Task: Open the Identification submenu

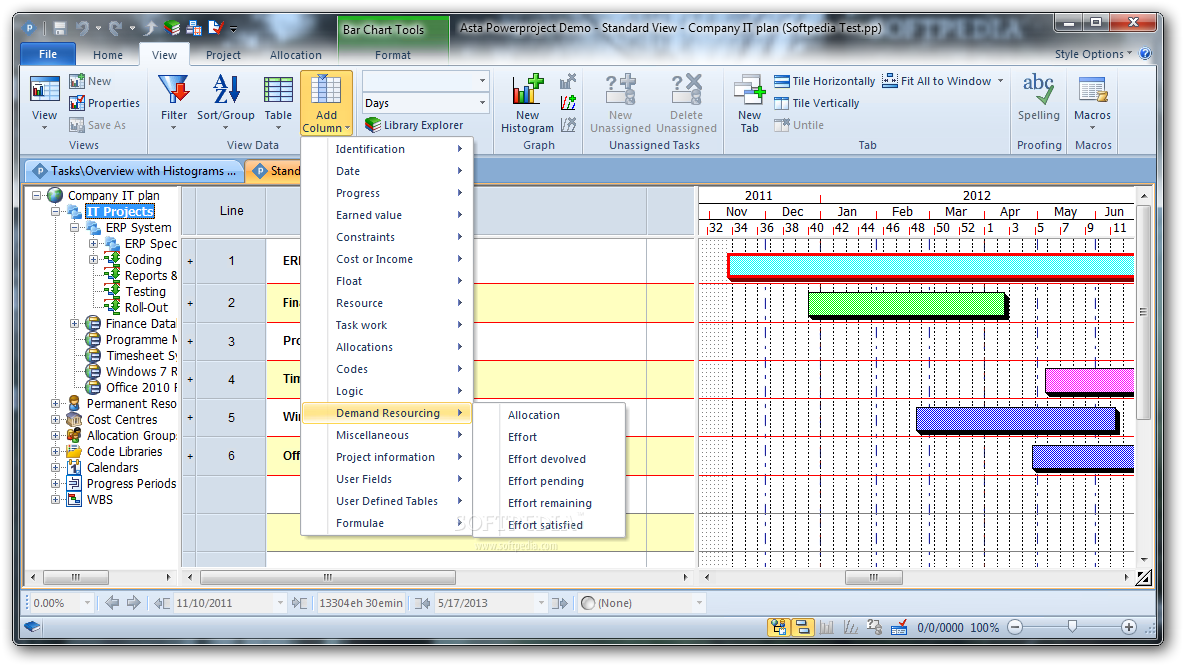Action: click(387, 149)
